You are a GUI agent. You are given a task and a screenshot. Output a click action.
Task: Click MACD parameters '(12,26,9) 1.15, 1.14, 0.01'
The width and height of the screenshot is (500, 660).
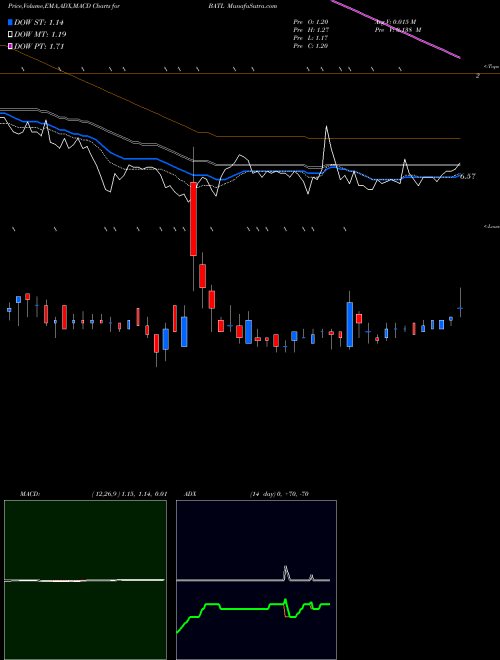point(130,494)
